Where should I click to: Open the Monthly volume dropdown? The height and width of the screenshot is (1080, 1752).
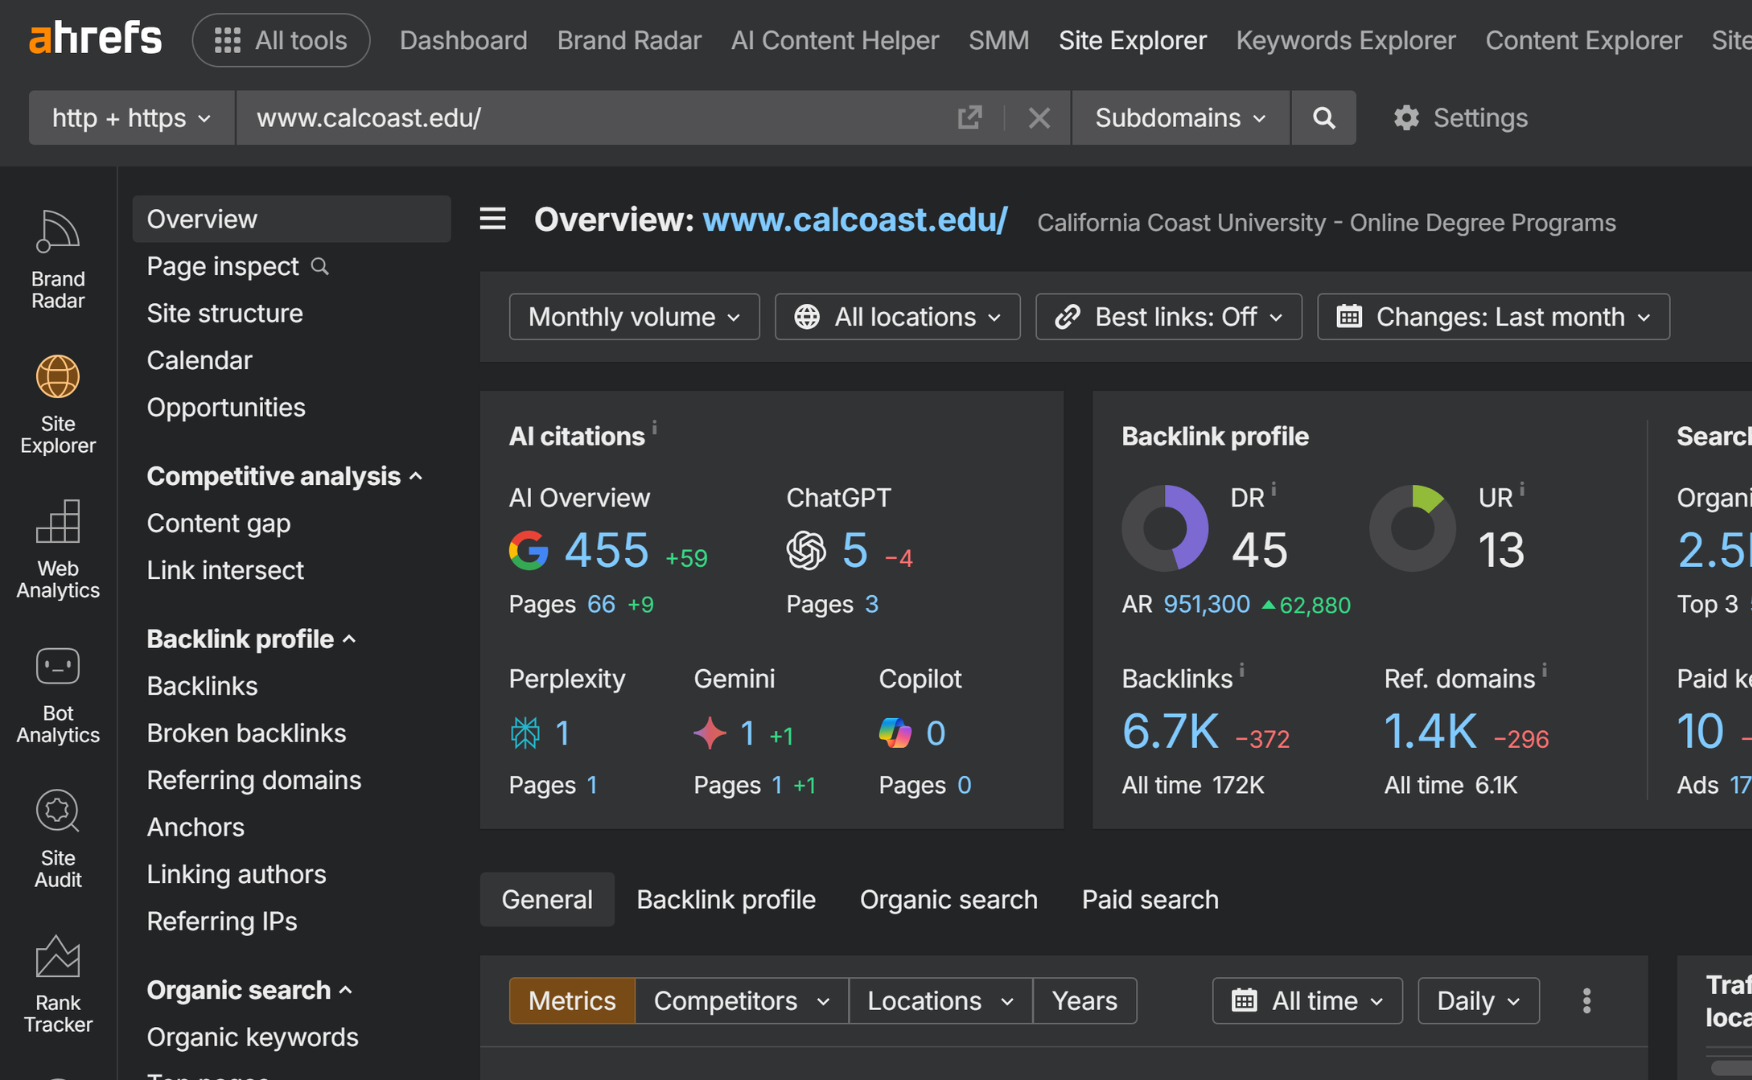click(x=634, y=317)
